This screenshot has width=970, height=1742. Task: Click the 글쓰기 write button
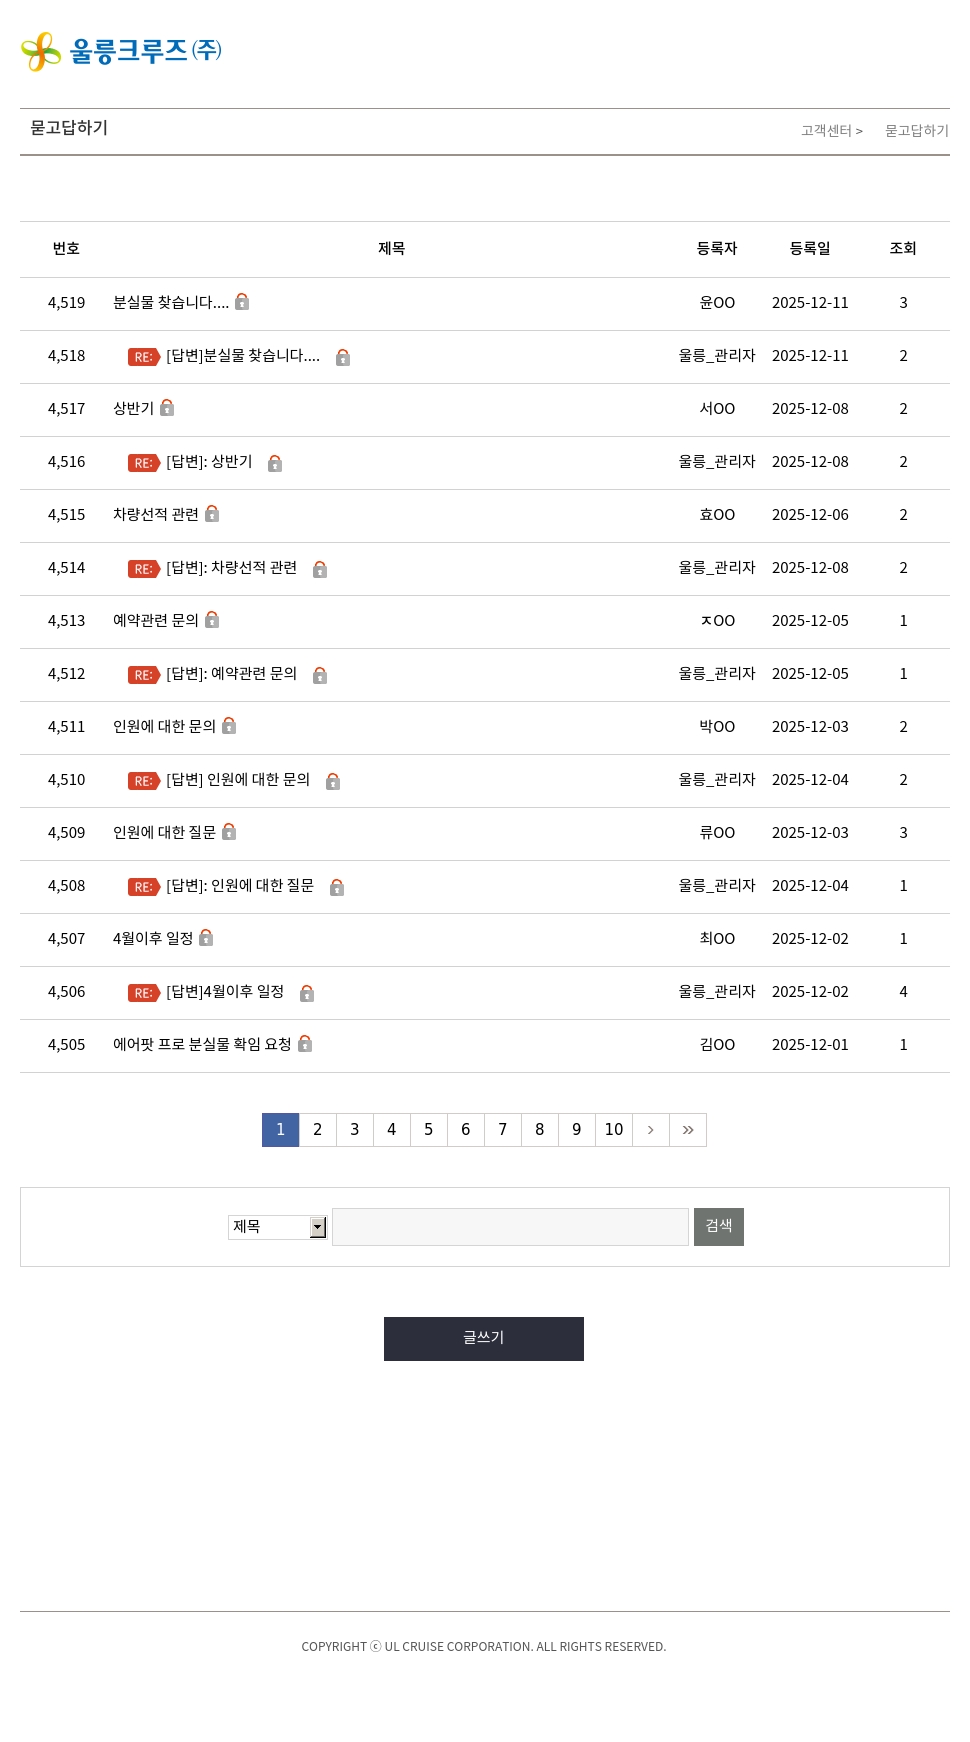(x=484, y=1339)
